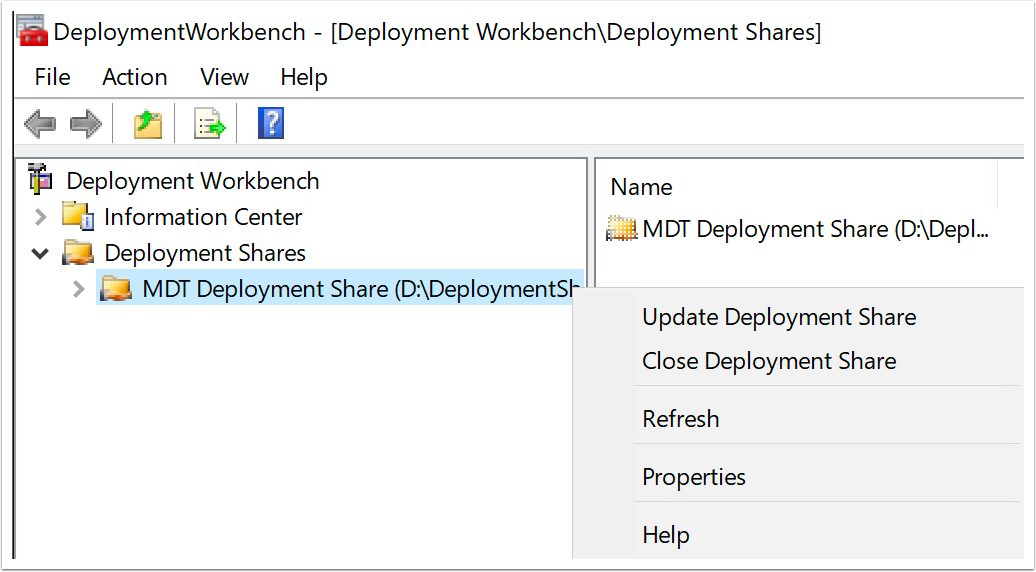Image resolution: width=1036 pixels, height=572 pixels.
Task: Select Close Deployment Share in context menu
Action: coord(768,361)
